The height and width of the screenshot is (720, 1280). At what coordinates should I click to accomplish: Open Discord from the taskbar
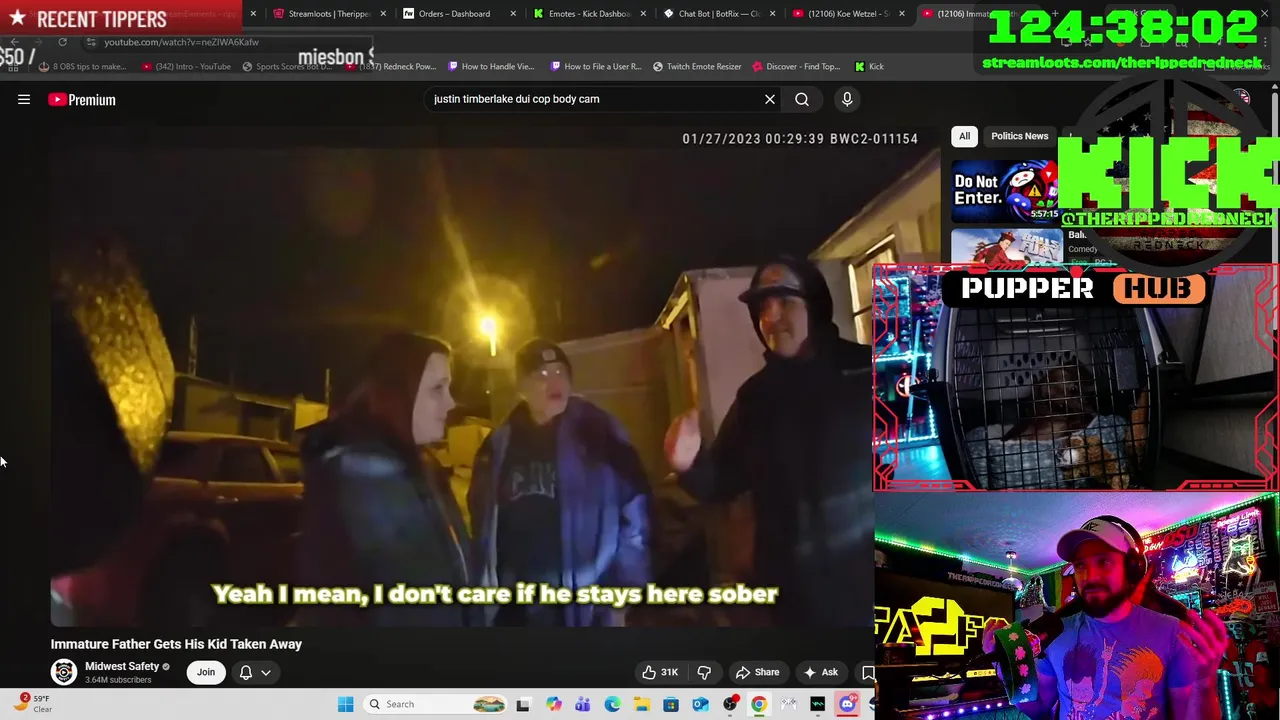848,704
